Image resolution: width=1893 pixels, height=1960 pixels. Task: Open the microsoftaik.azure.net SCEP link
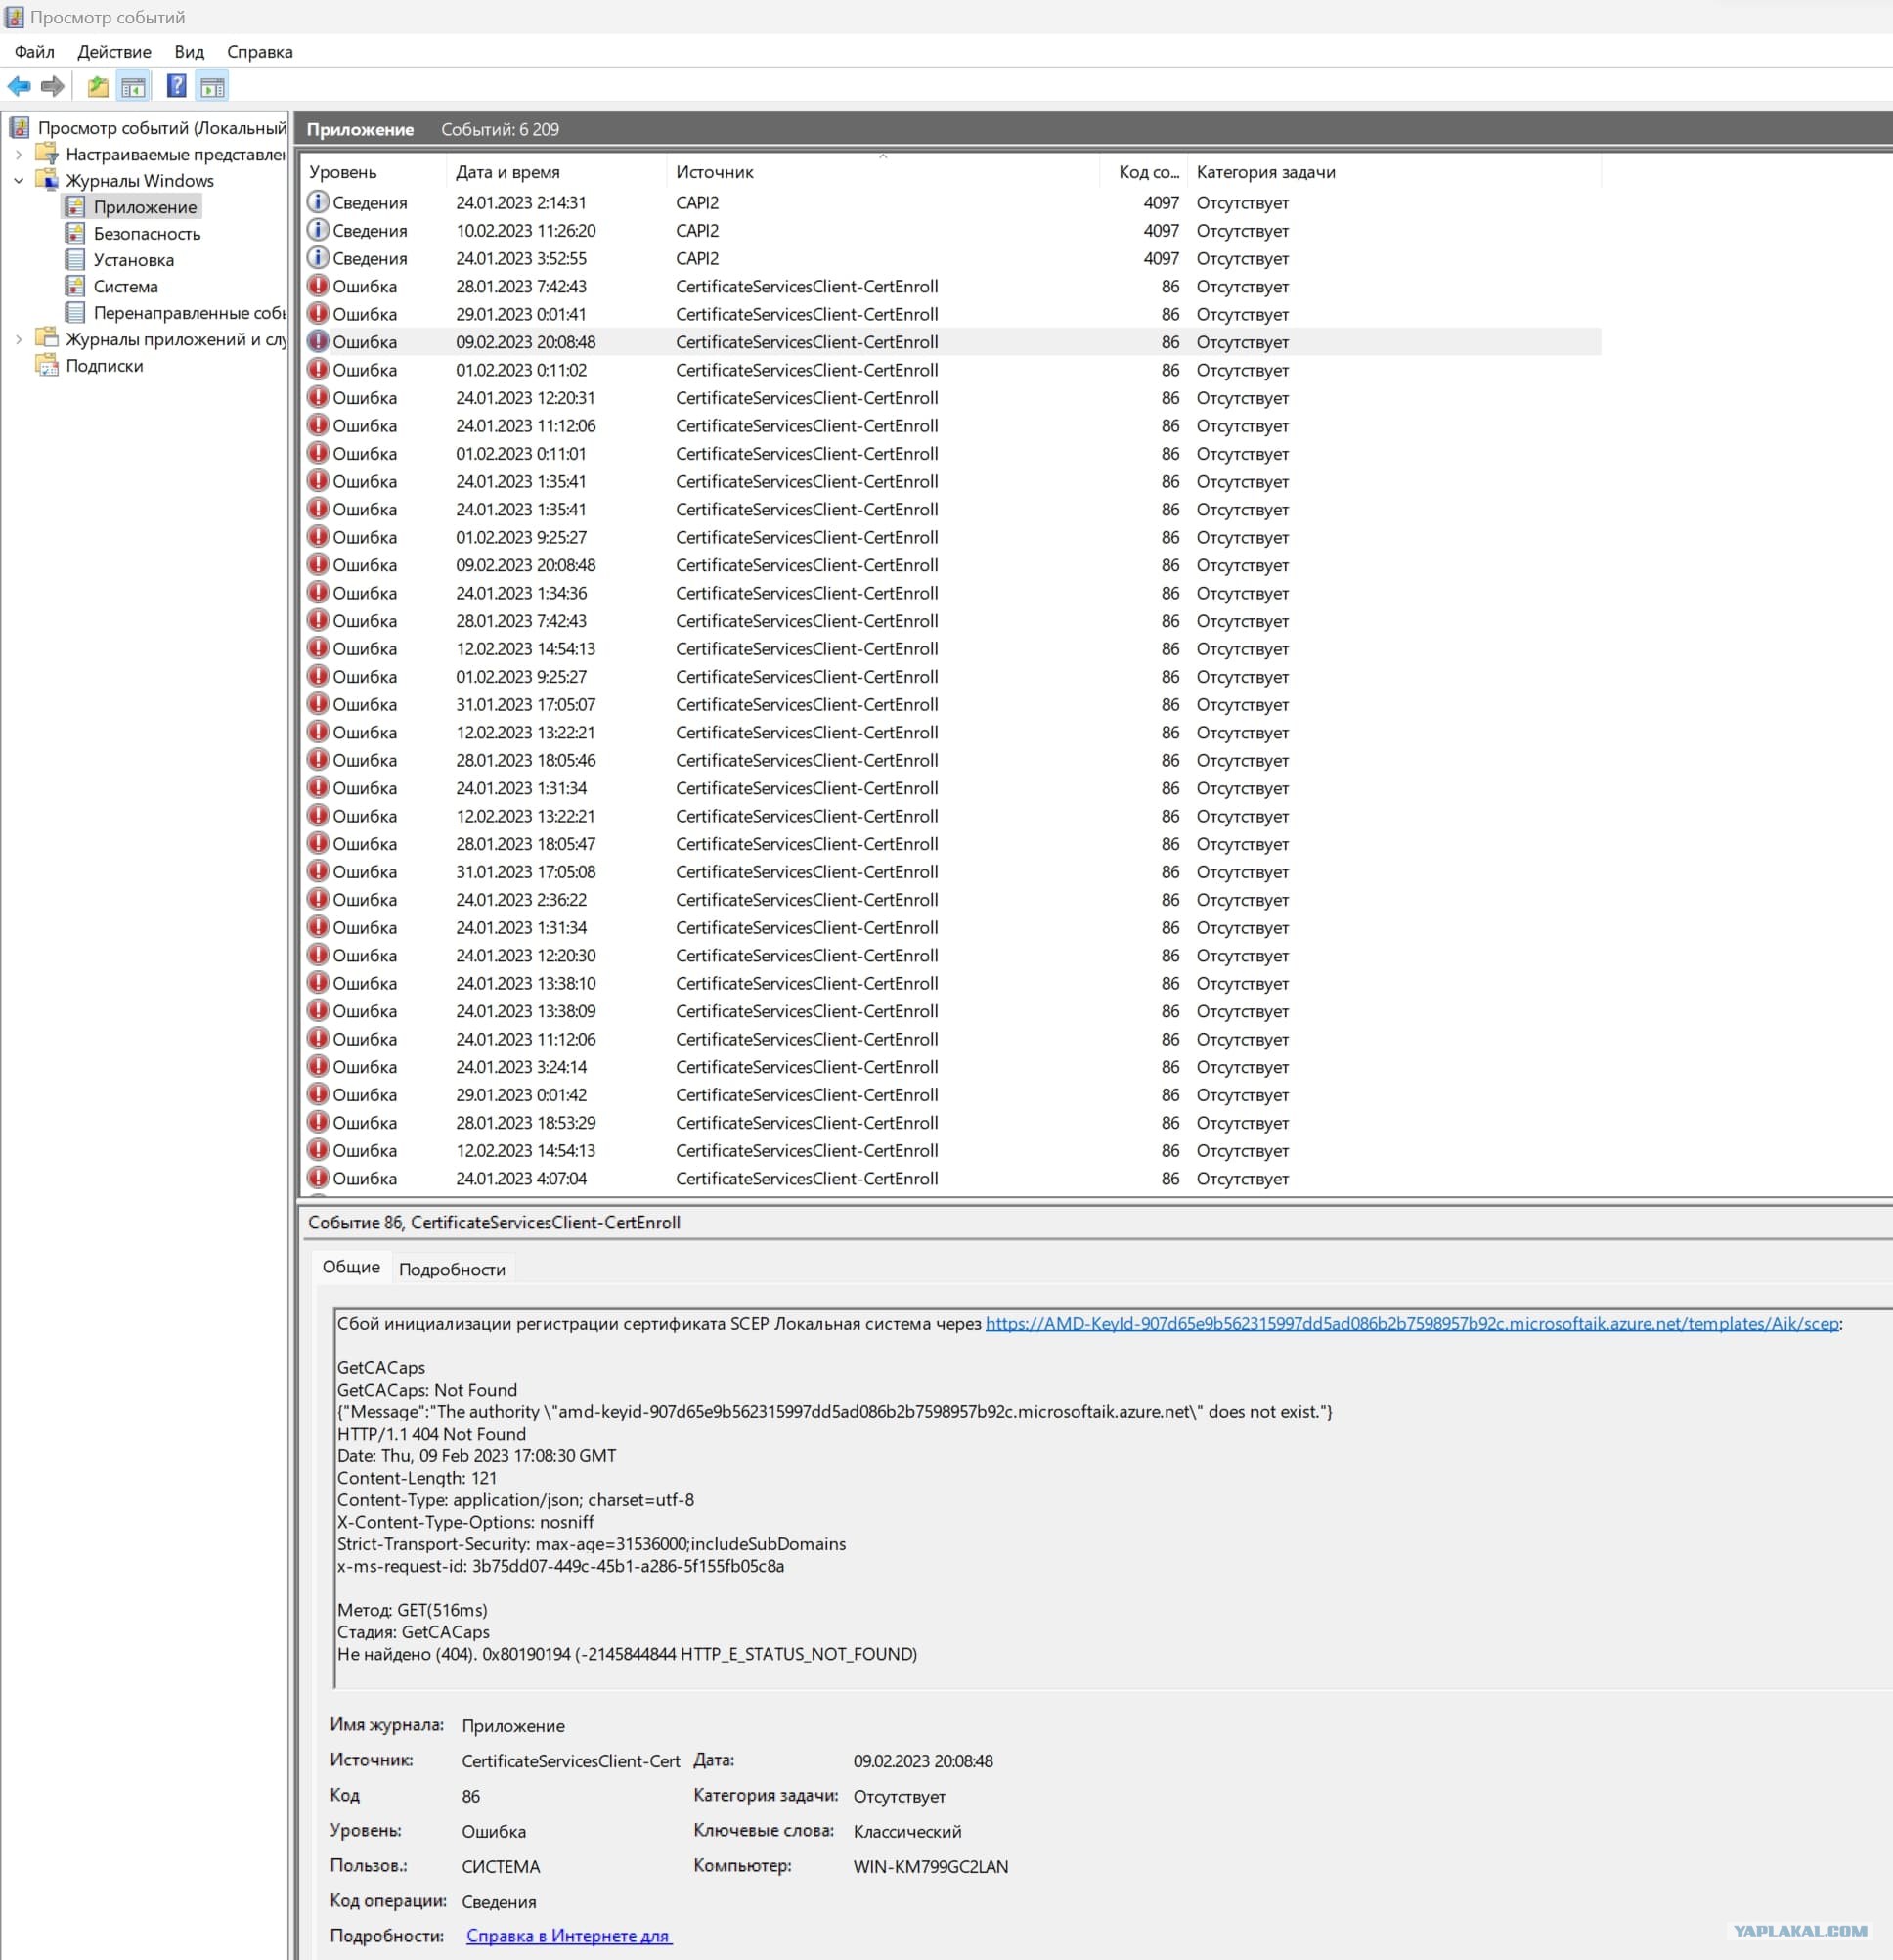click(x=1412, y=1323)
